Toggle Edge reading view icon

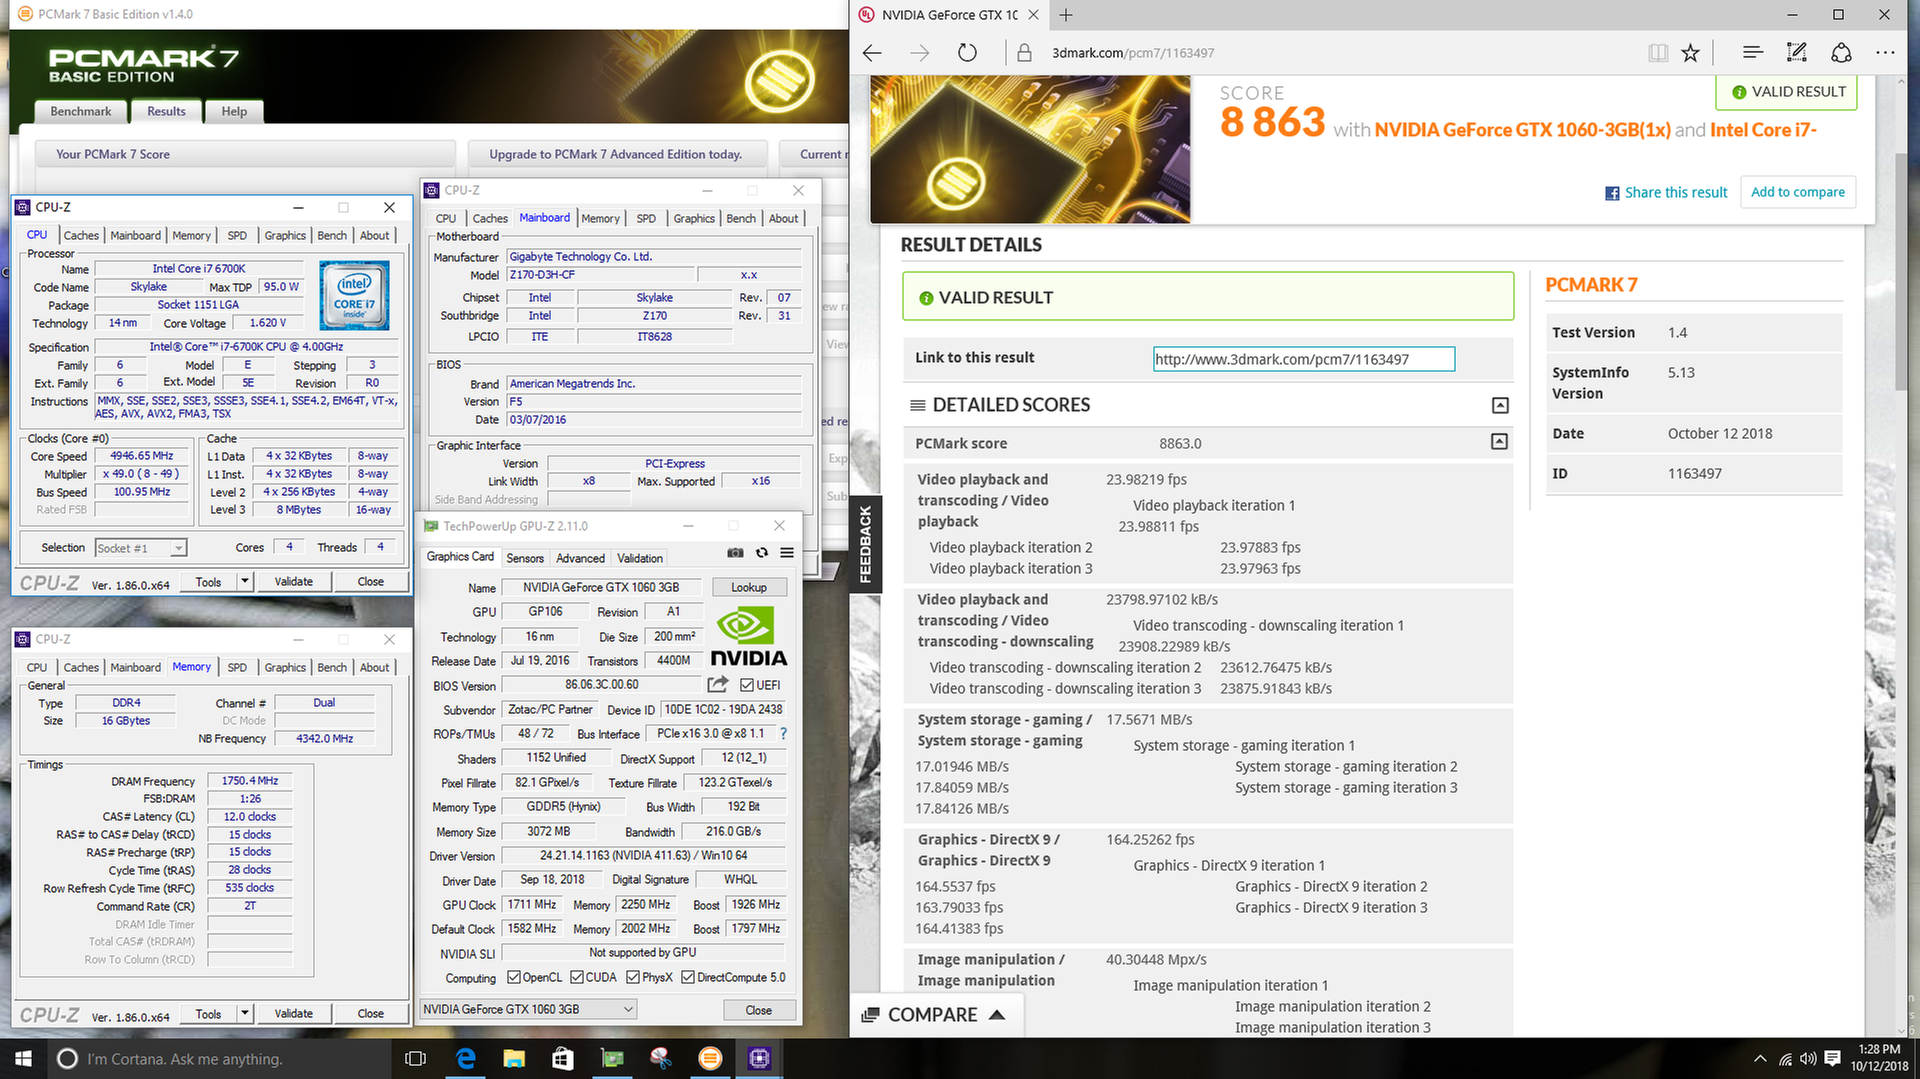[1658, 53]
